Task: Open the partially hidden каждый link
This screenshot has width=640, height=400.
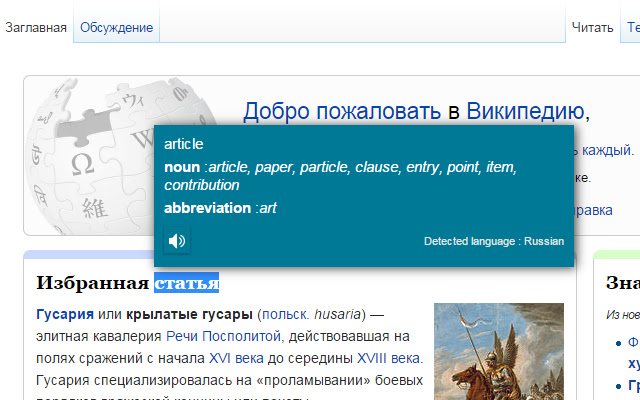Action: 602,151
